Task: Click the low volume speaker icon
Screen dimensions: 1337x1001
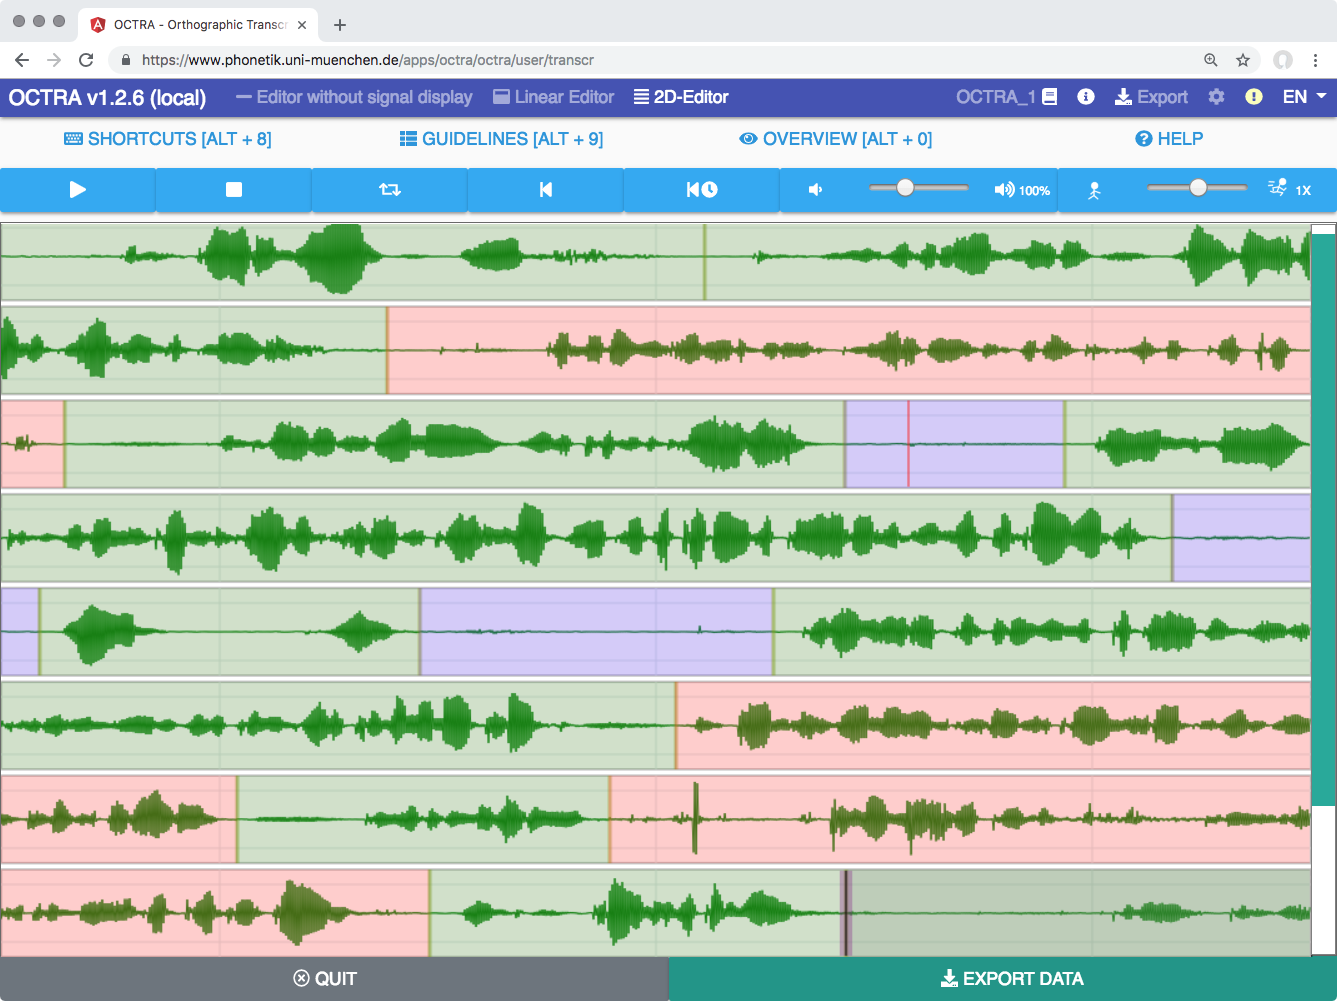Action: 816,190
